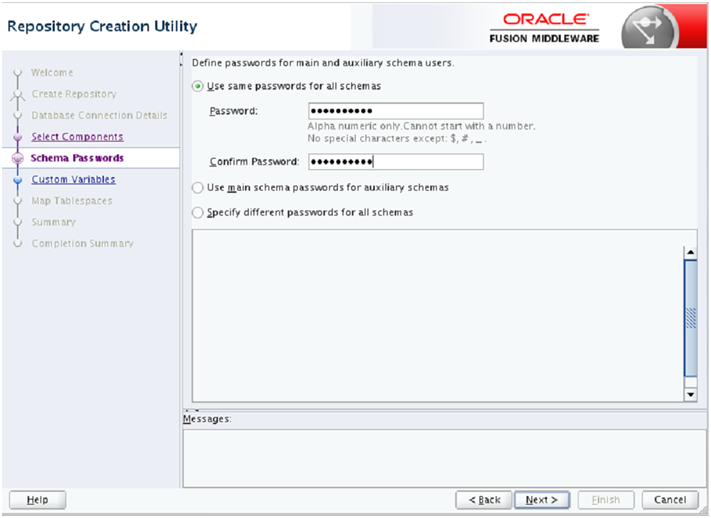The width and height of the screenshot is (711, 518).
Task: Click the Completion Summary step label
Action: tap(83, 243)
